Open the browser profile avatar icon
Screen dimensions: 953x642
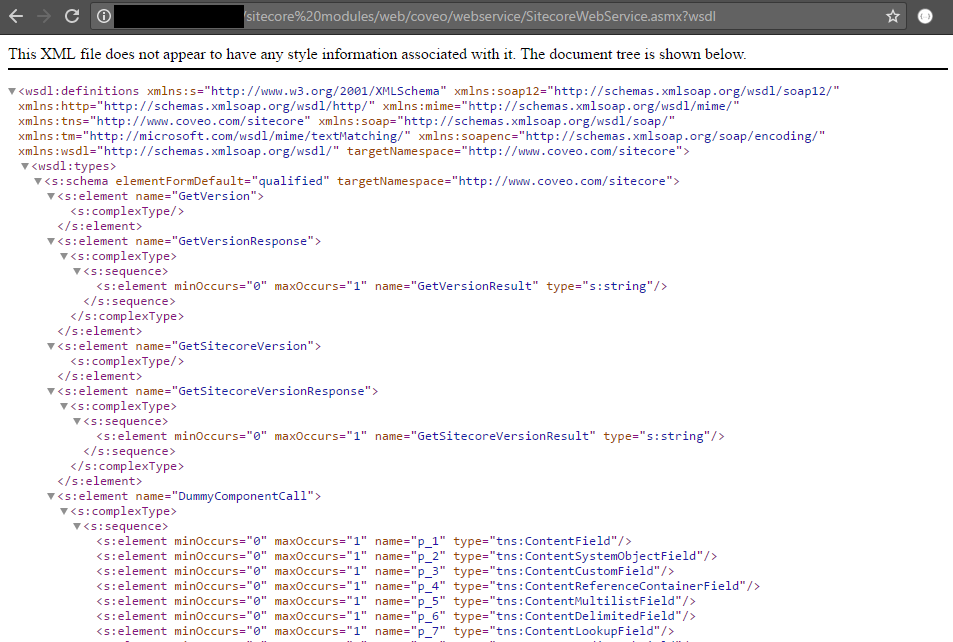926,16
